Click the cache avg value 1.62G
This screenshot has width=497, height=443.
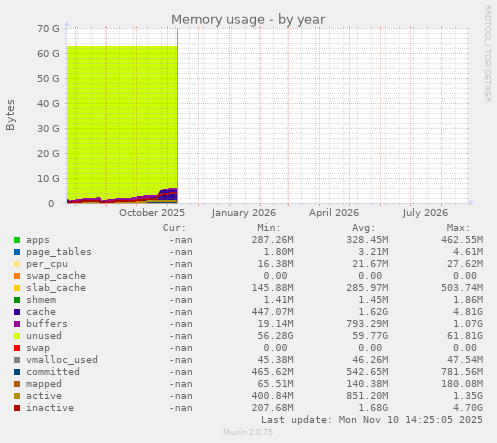(373, 312)
